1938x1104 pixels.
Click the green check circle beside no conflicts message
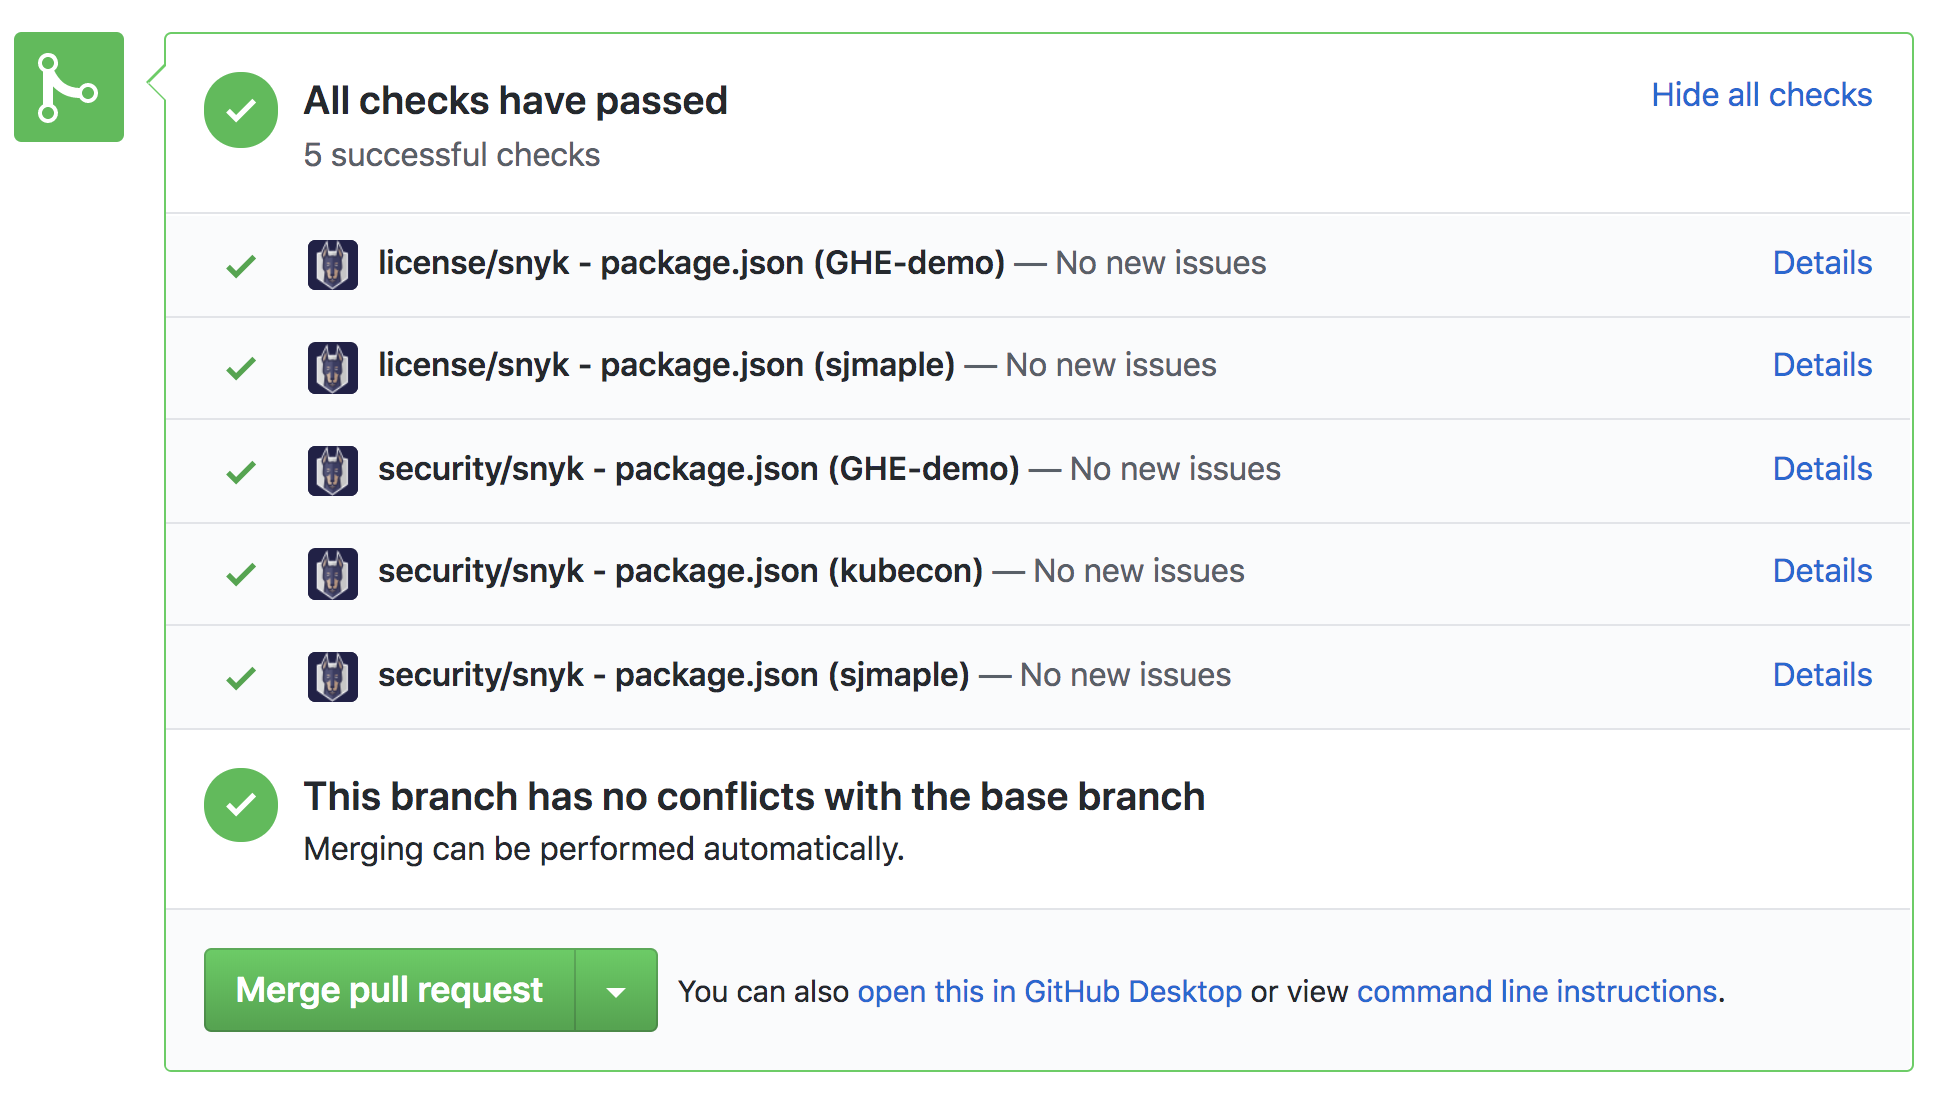(240, 805)
